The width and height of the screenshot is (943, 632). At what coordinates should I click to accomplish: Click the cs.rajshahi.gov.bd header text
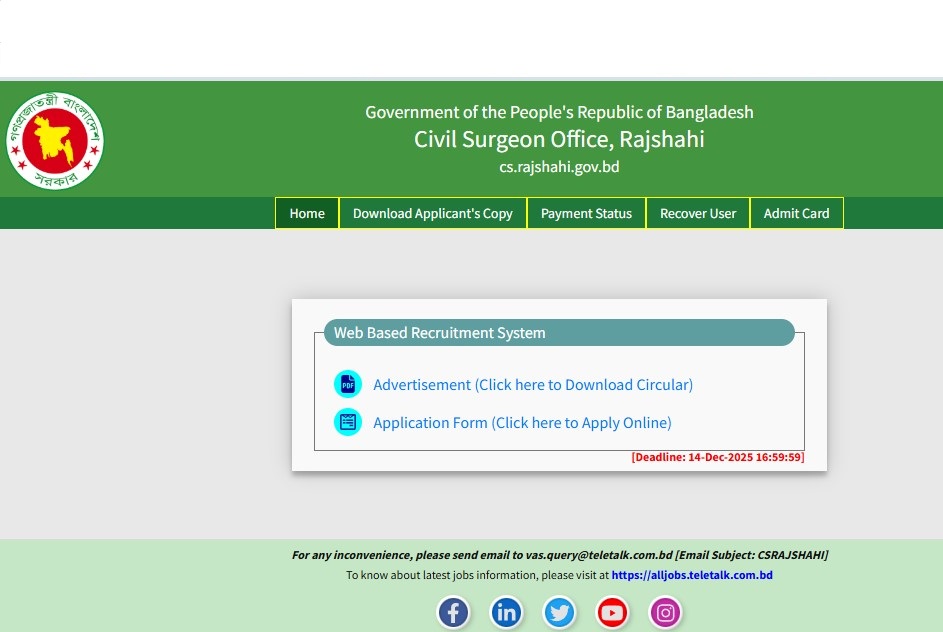point(559,167)
